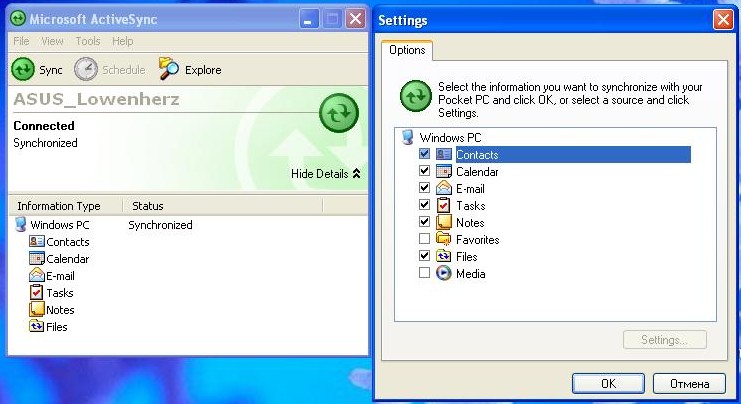This screenshot has height=404, width=741.
Task: Close the Settings dialog
Action: (723, 20)
